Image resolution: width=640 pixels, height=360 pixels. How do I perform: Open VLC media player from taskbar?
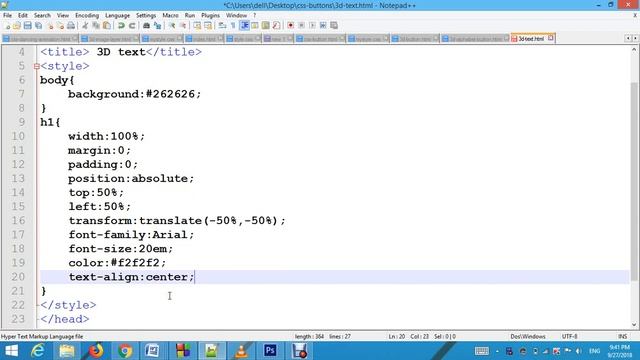(x=241, y=351)
